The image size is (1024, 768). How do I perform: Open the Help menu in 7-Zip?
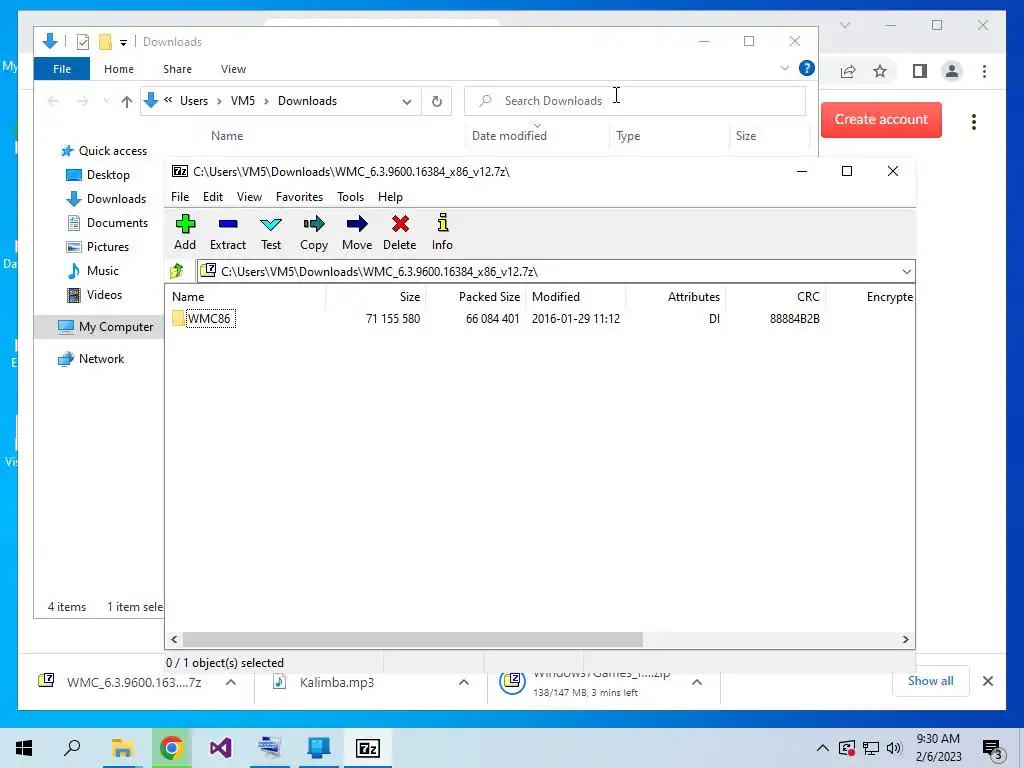[390, 197]
